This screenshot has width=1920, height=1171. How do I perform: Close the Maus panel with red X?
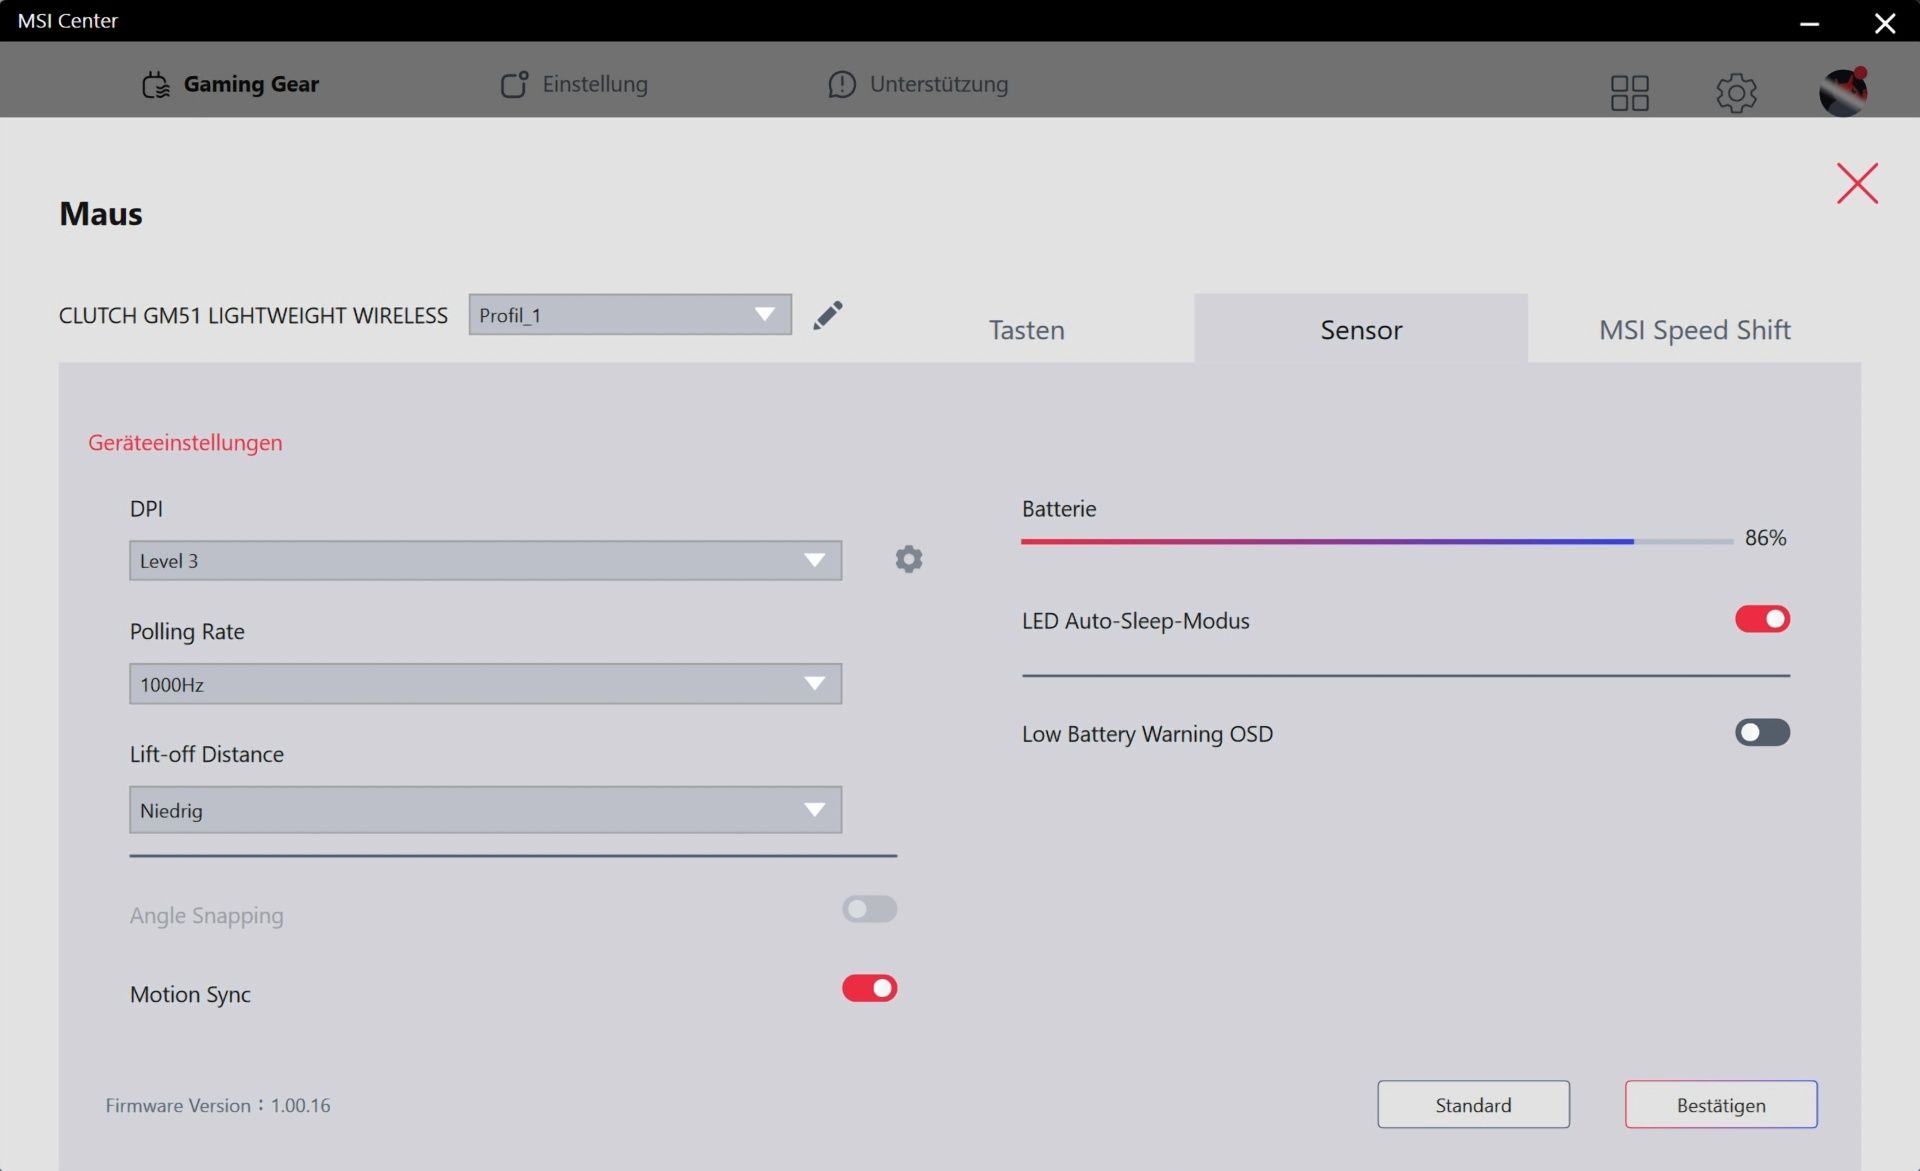pyautogui.click(x=1857, y=183)
